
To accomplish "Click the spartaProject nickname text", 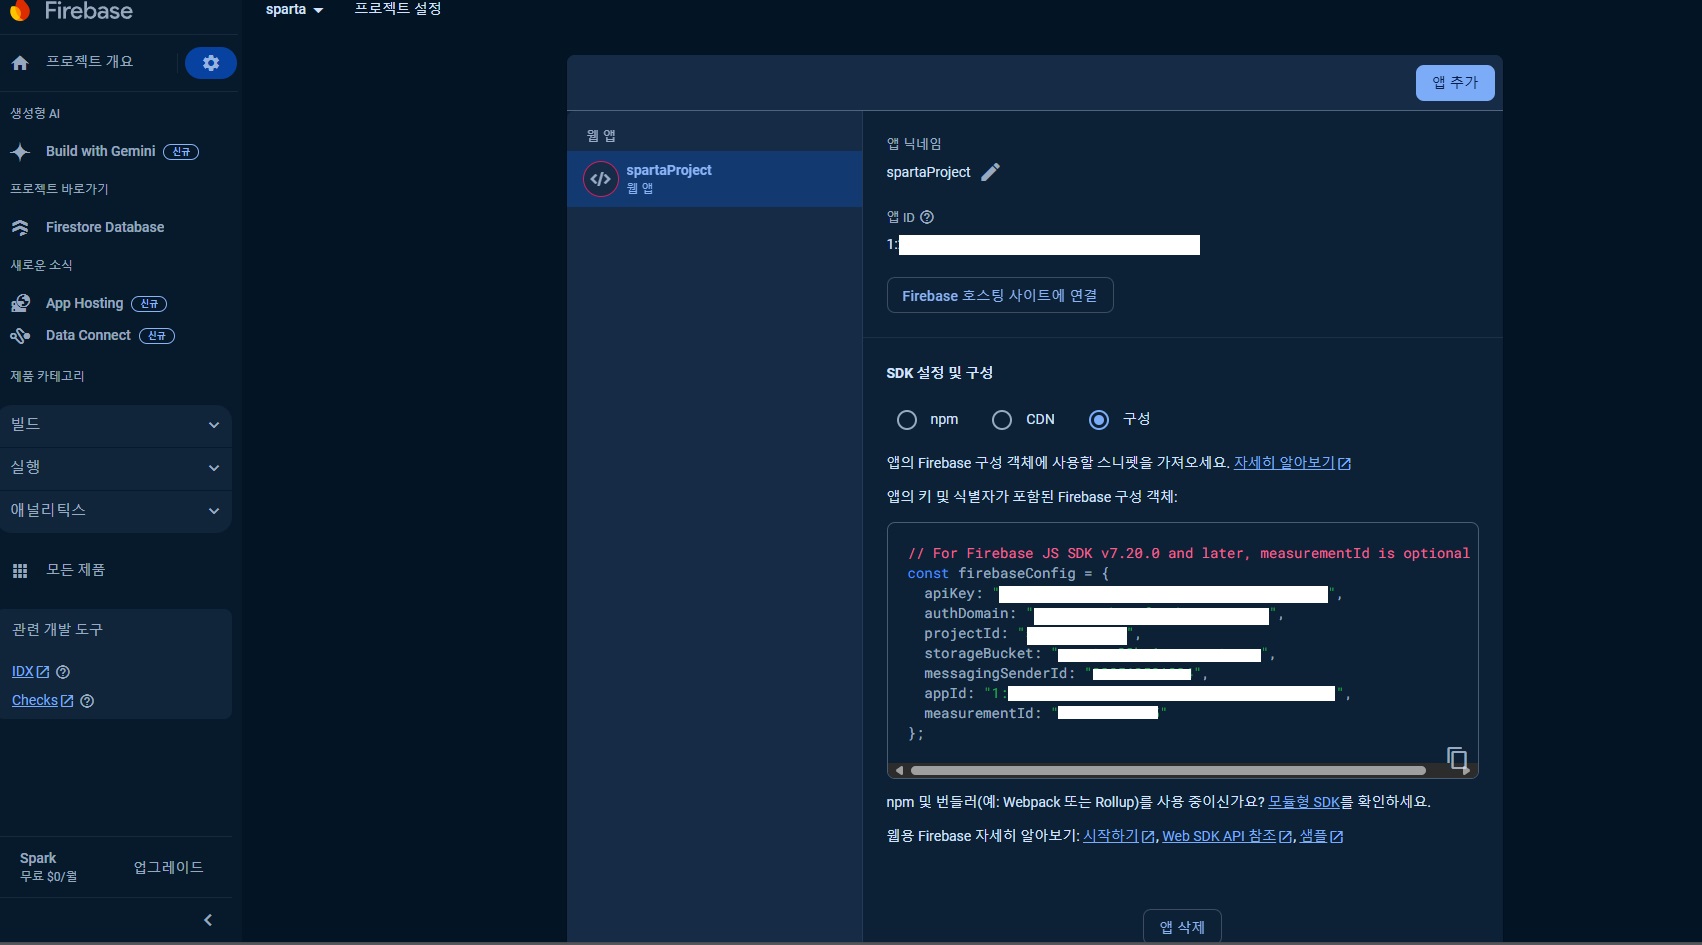I will click(928, 172).
